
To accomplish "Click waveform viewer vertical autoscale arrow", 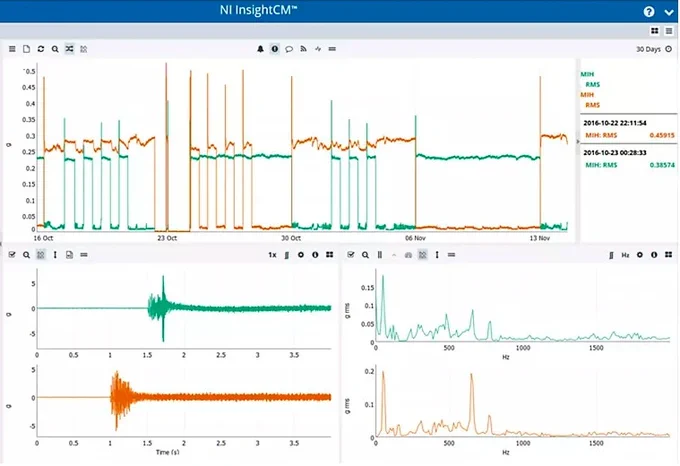I will coord(55,255).
